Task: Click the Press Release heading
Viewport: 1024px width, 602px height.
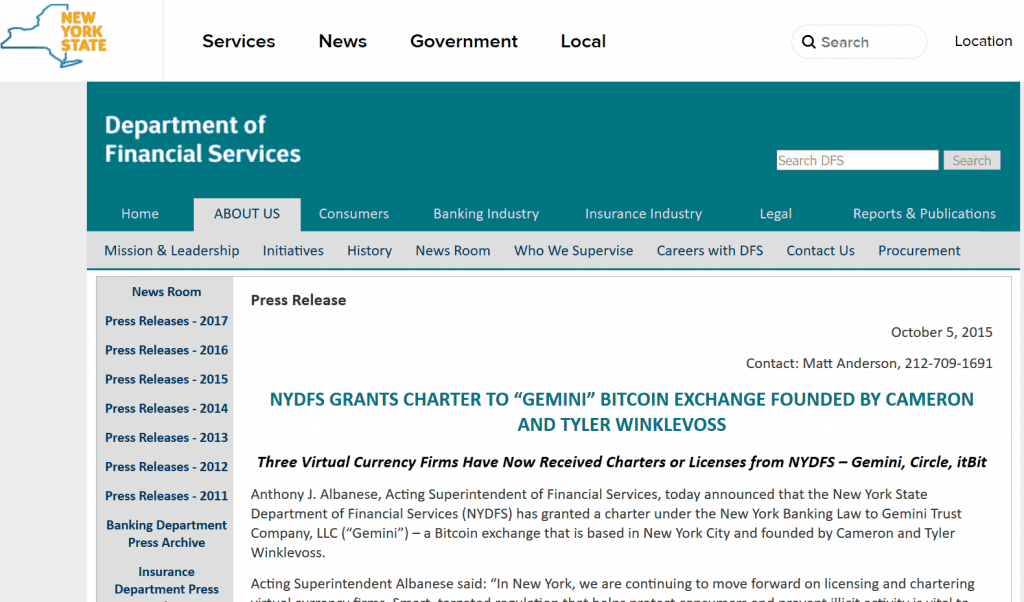Action: (x=298, y=300)
